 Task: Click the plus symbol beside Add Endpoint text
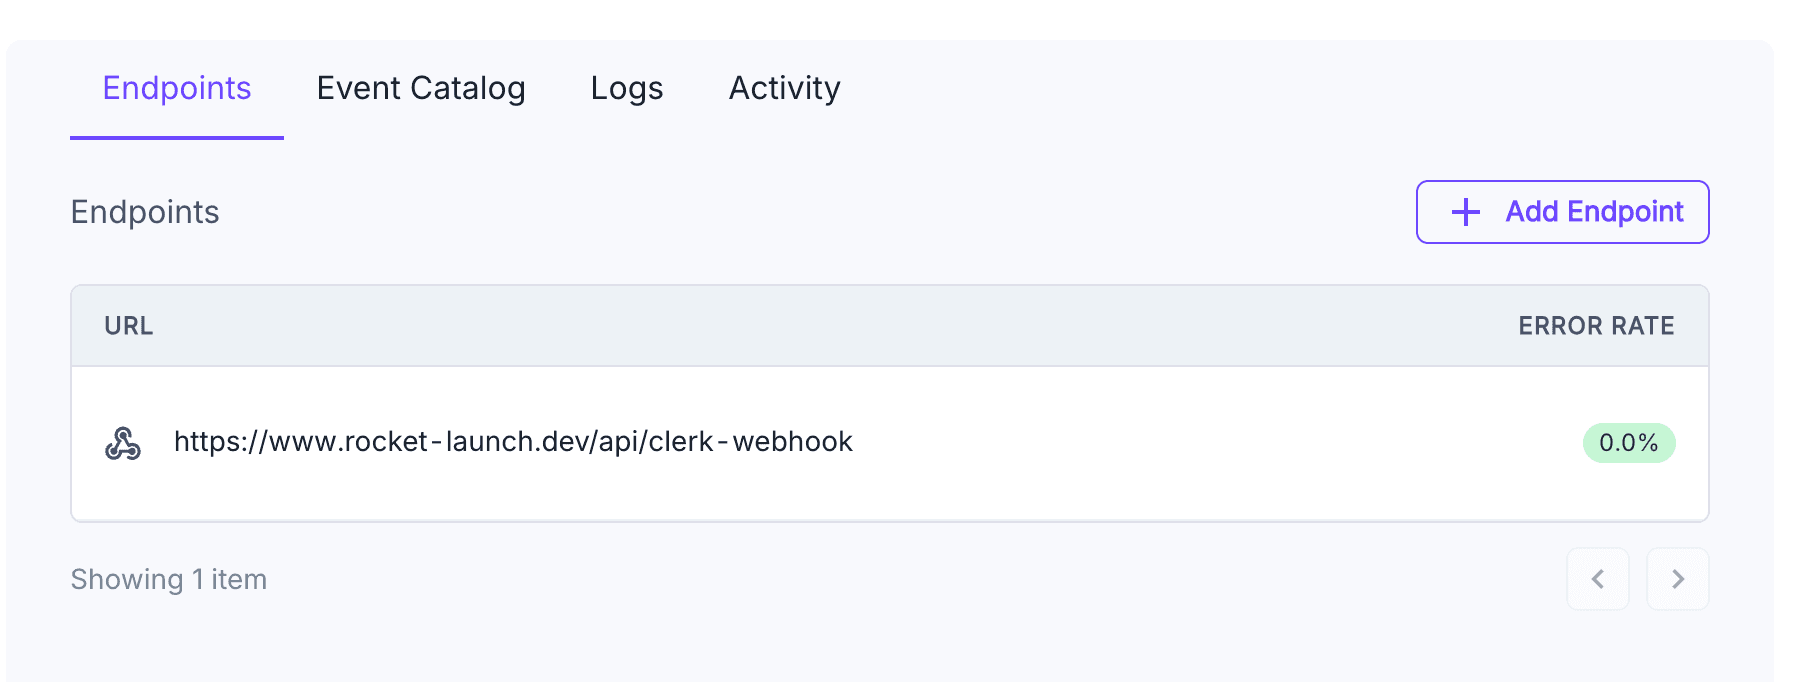pos(1464,212)
